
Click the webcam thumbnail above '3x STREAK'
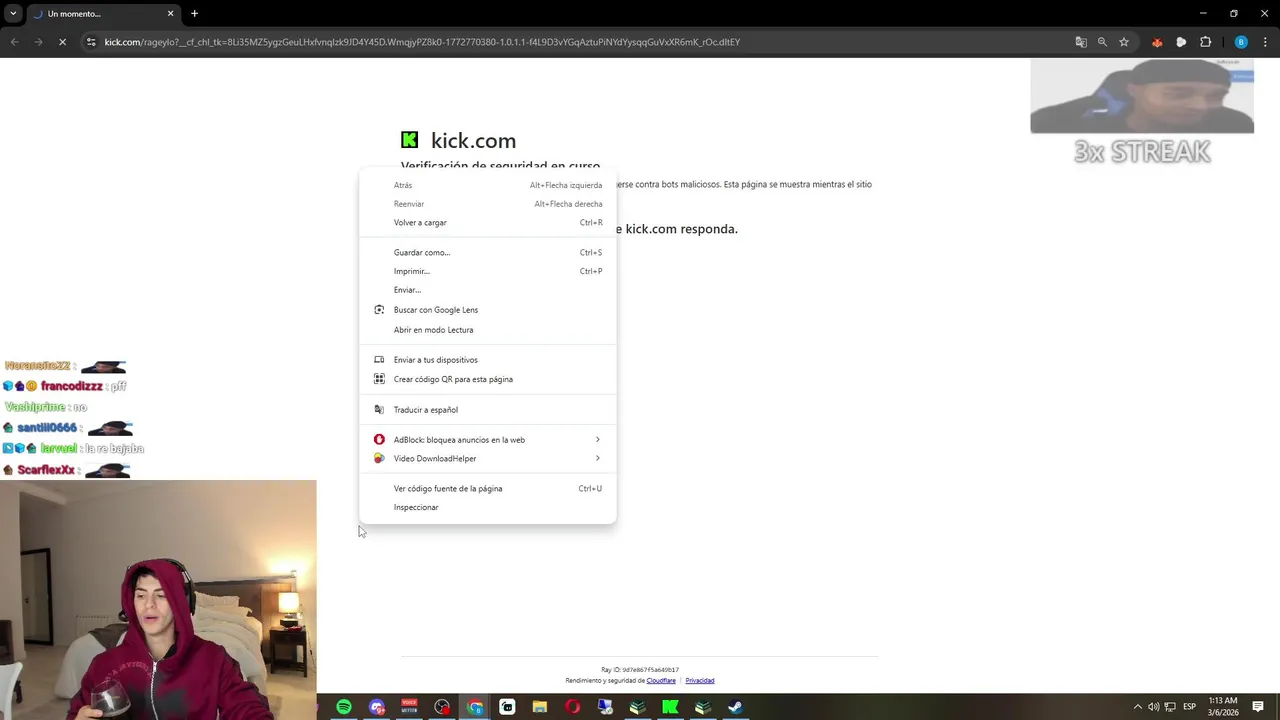tap(1142, 96)
